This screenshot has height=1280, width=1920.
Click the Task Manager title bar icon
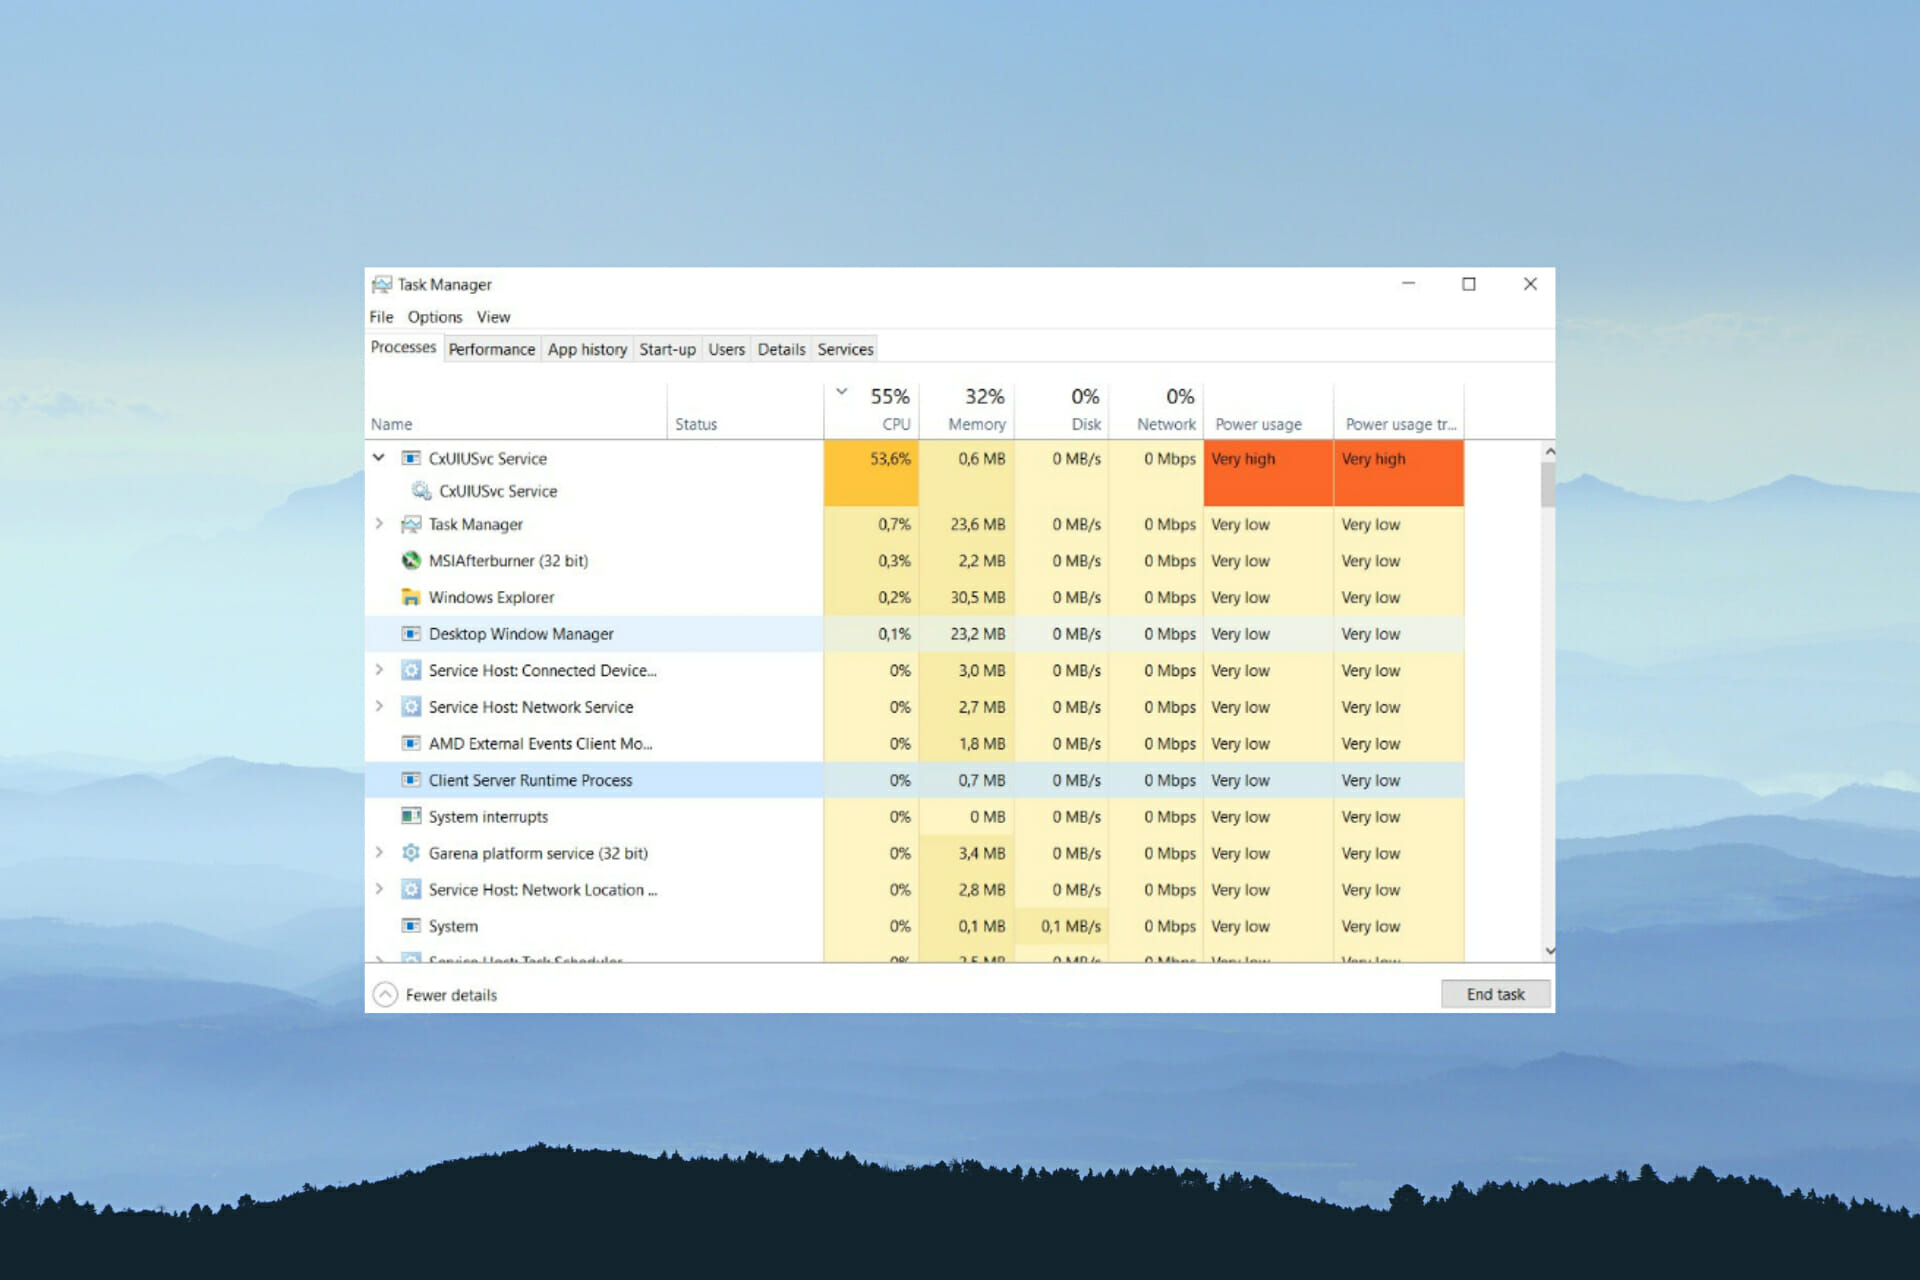coord(382,285)
